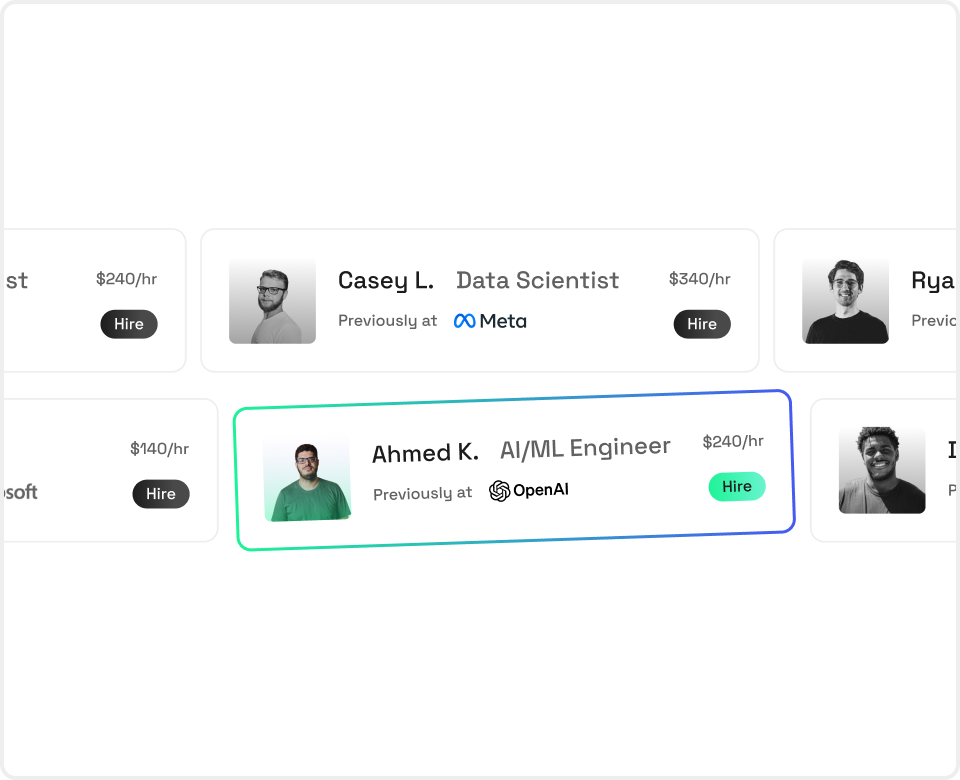Click the $340/hr rate on Casey's card
The image size is (960, 780).
pyautogui.click(x=700, y=279)
